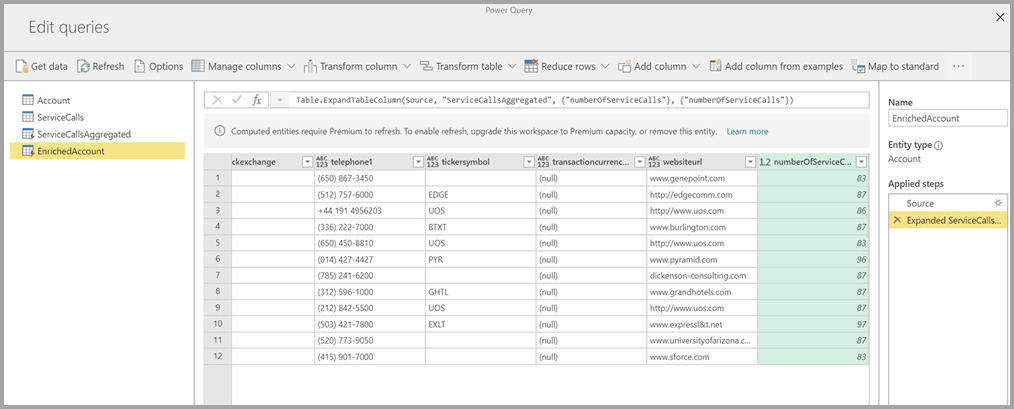Viewport: 1014px width, 409px height.
Task: Open the more options ellipsis menu
Action: [958, 66]
